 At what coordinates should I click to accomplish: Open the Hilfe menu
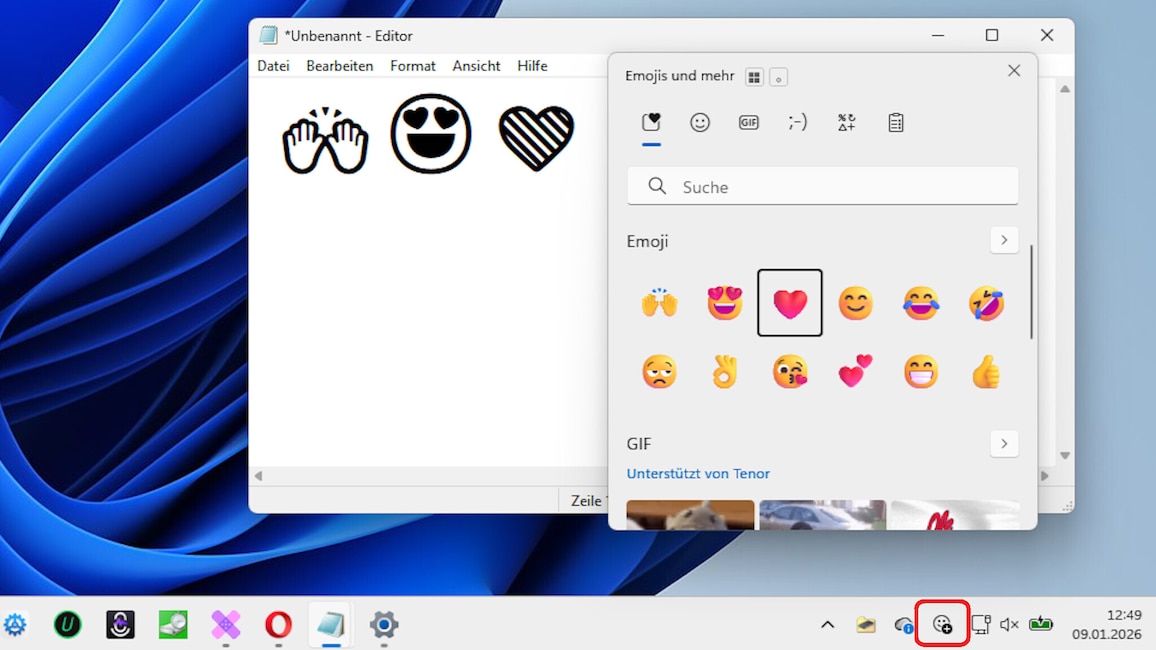coord(532,66)
